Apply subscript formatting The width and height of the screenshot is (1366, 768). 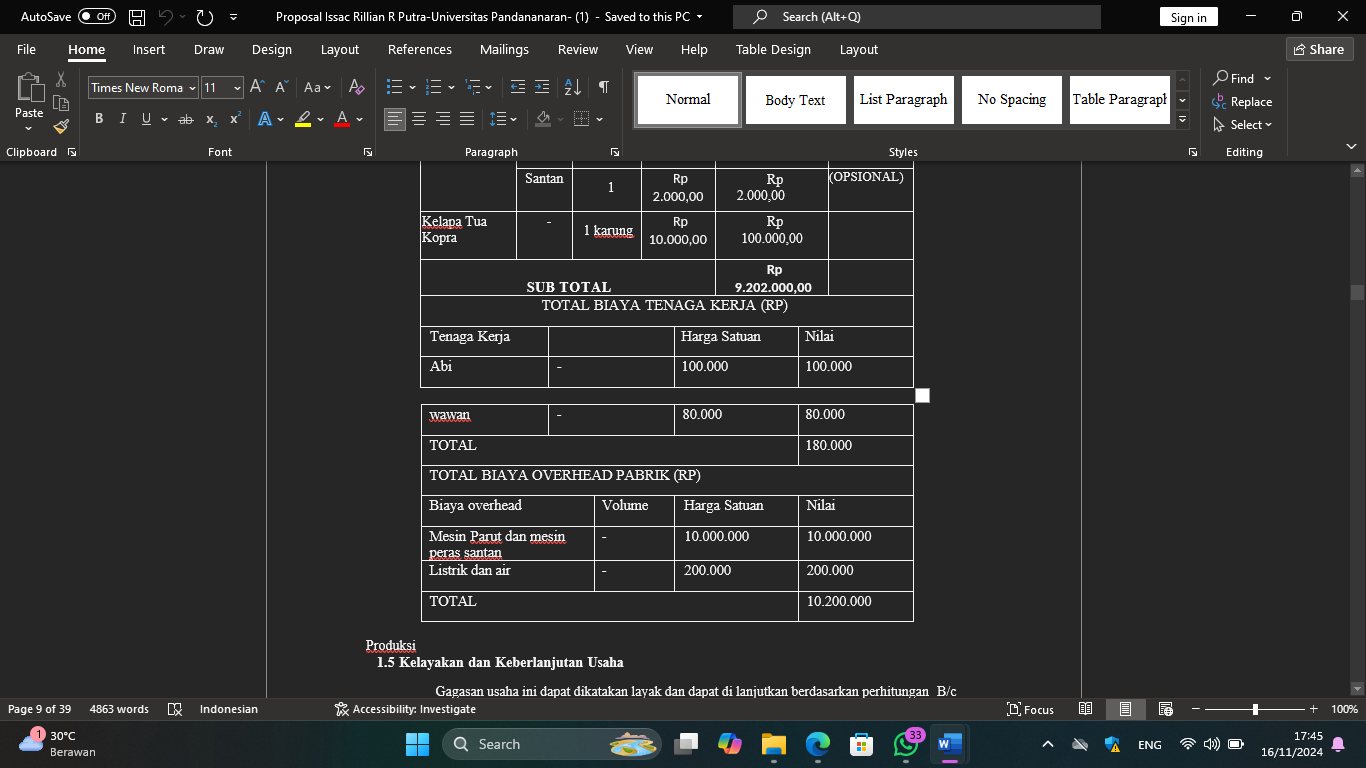[211, 119]
